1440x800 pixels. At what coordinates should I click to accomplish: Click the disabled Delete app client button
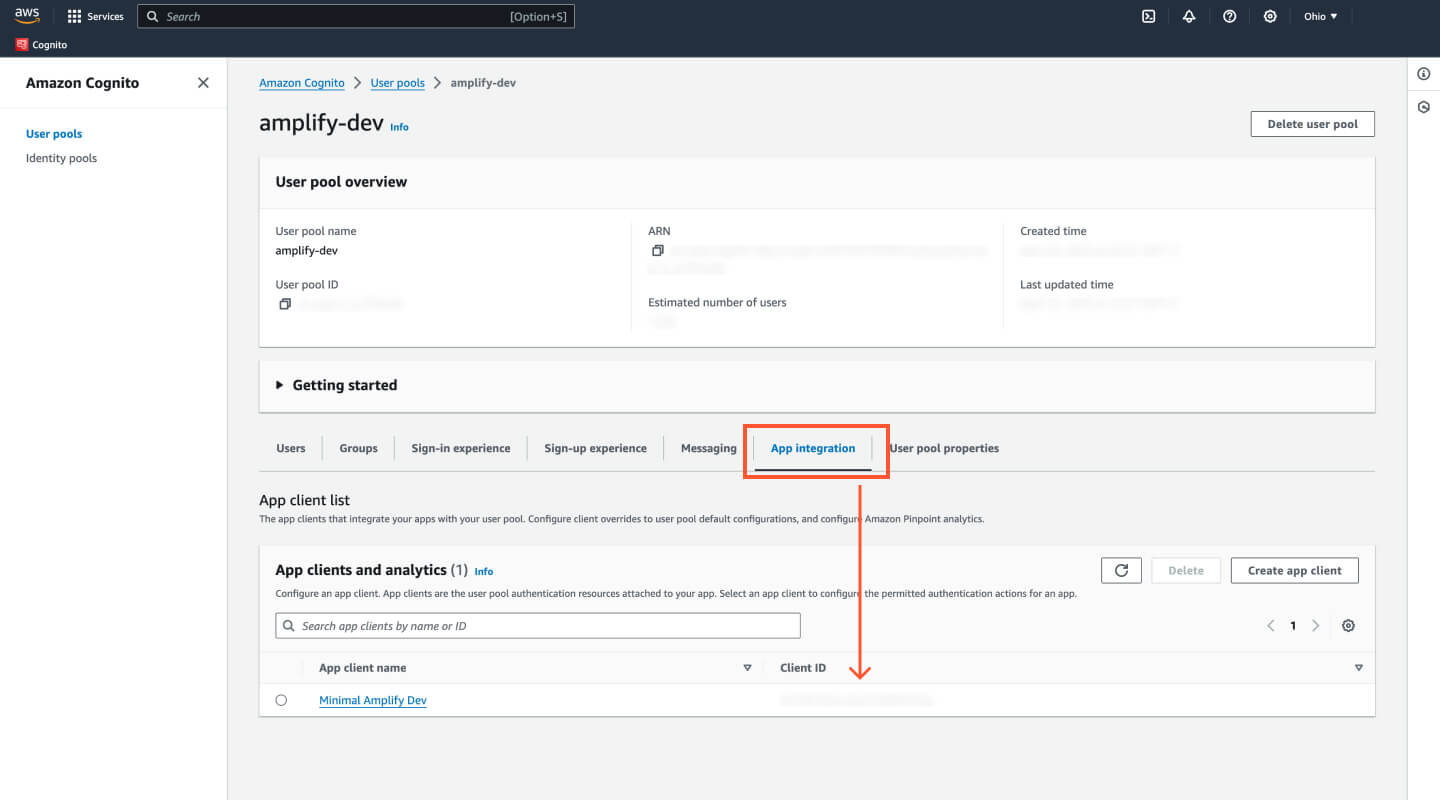(1186, 570)
